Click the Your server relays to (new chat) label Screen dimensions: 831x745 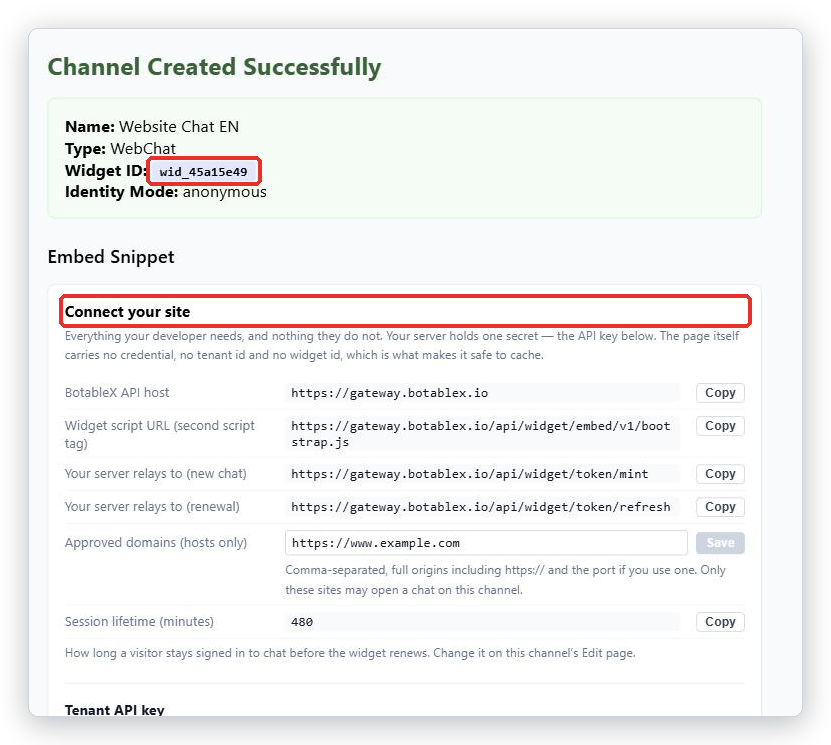(x=155, y=474)
